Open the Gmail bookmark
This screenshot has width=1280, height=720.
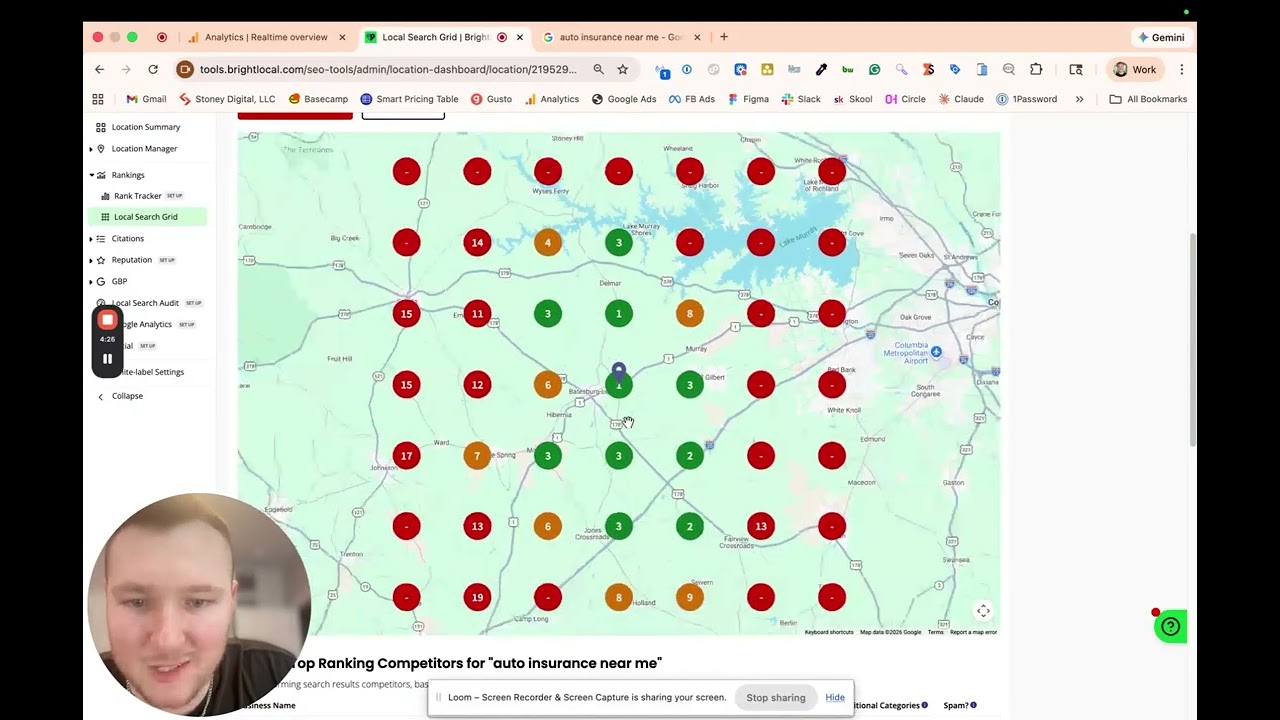(146, 99)
